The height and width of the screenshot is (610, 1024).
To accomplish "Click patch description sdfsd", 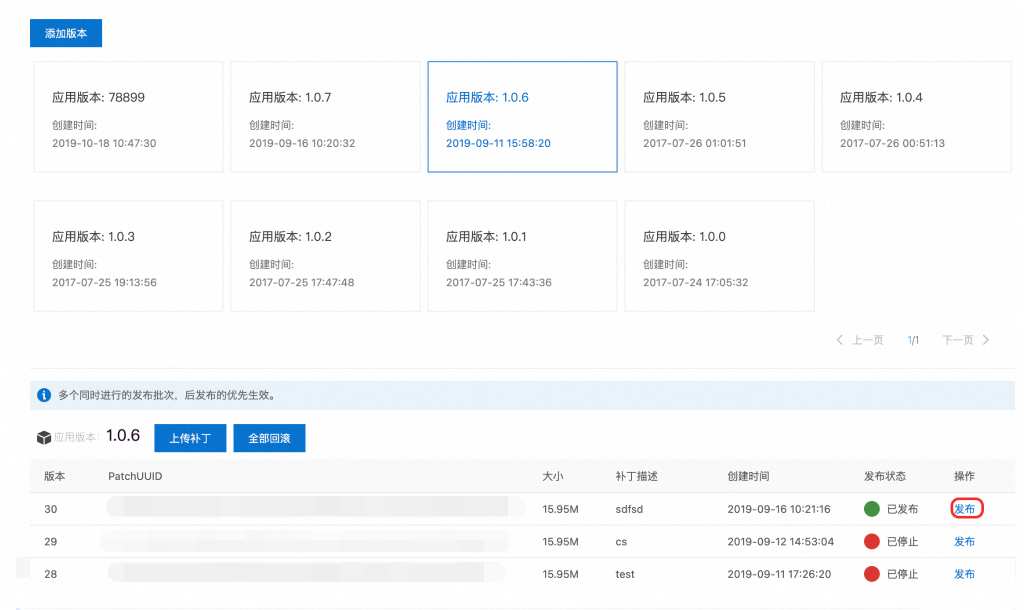I will click(629, 509).
